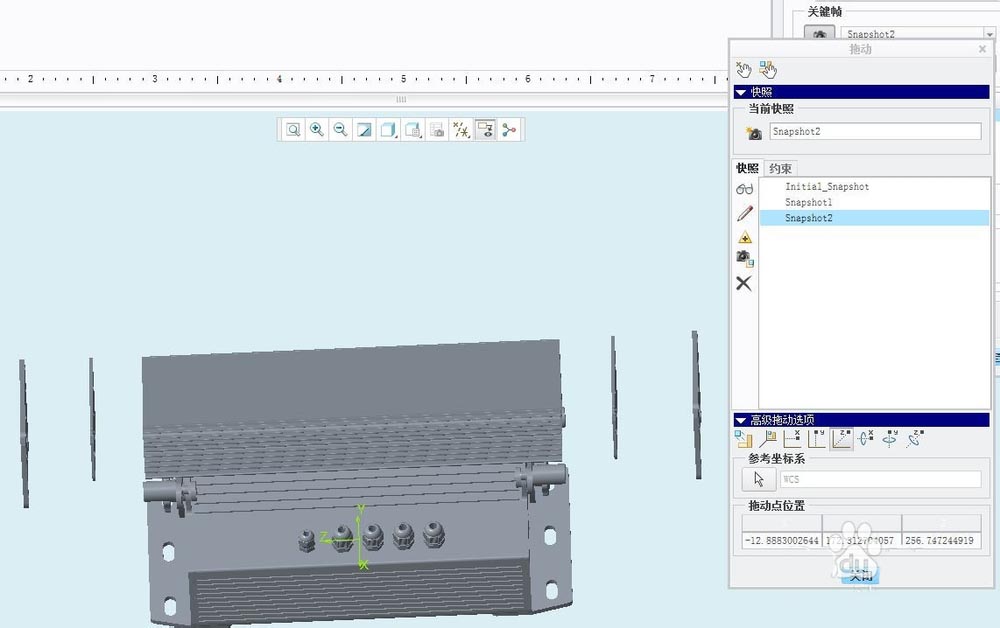1000x628 pixels.
Task: Click the zoom in magnifier on viewport toolbar
Action: [316, 129]
